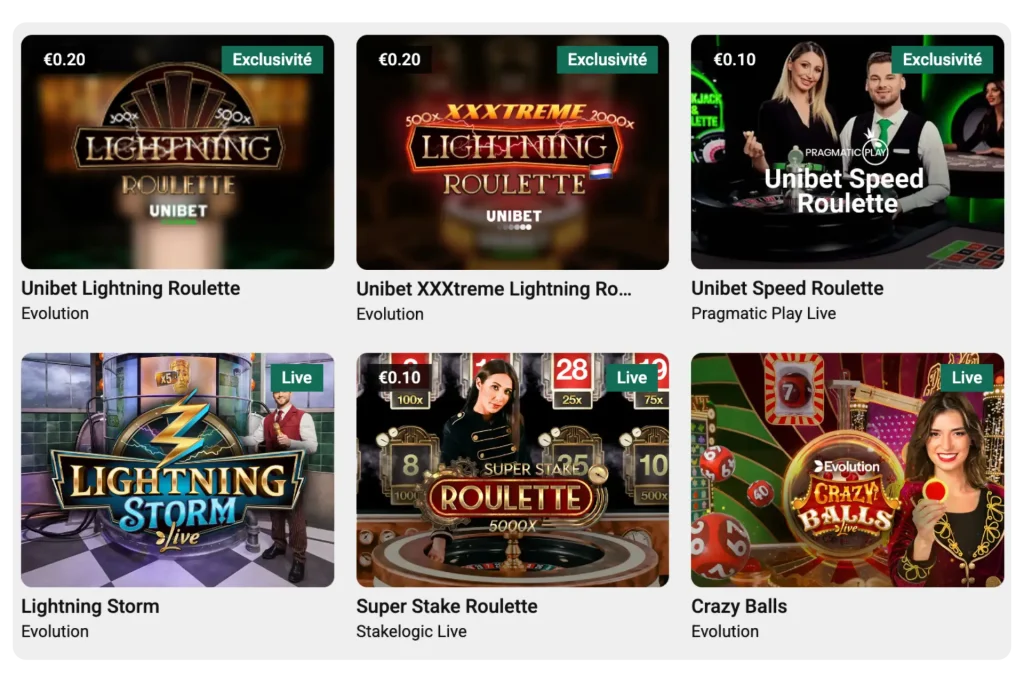Image resolution: width=1024 pixels, height=683 pixels.
Task: Click the Super Stake Roulette title text
Action: [447, 606]
